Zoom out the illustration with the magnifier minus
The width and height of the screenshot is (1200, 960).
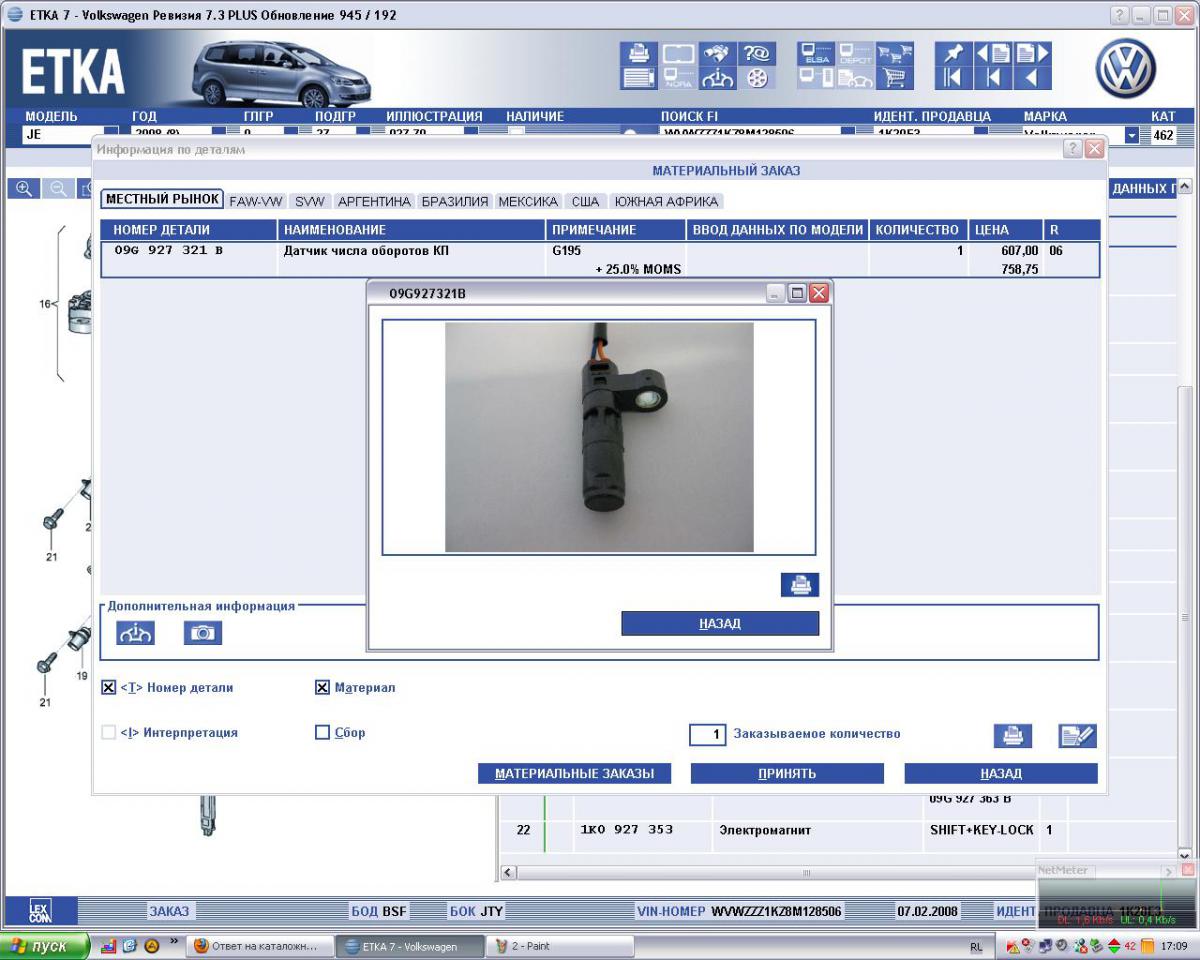coord(58,188)
